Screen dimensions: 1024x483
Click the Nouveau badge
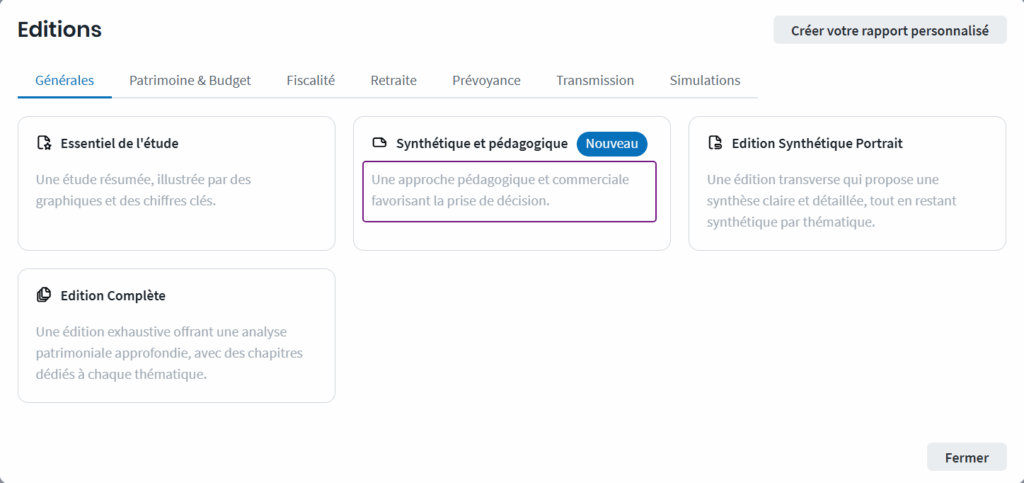(612, 144)
